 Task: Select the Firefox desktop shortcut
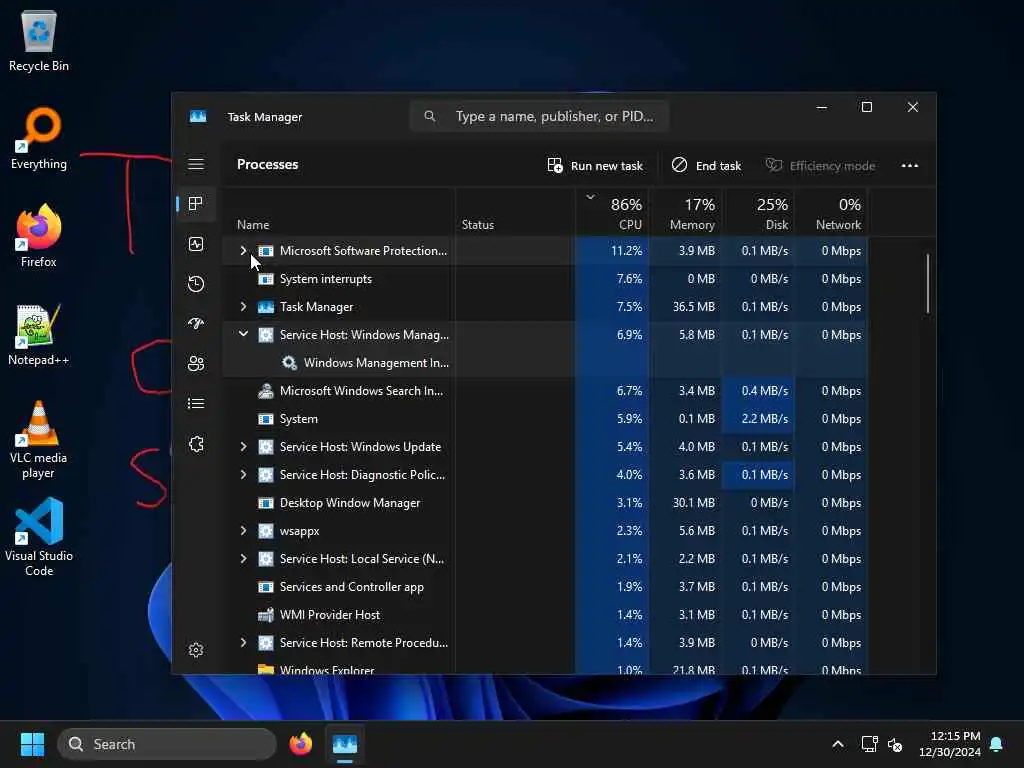(39, 236)
